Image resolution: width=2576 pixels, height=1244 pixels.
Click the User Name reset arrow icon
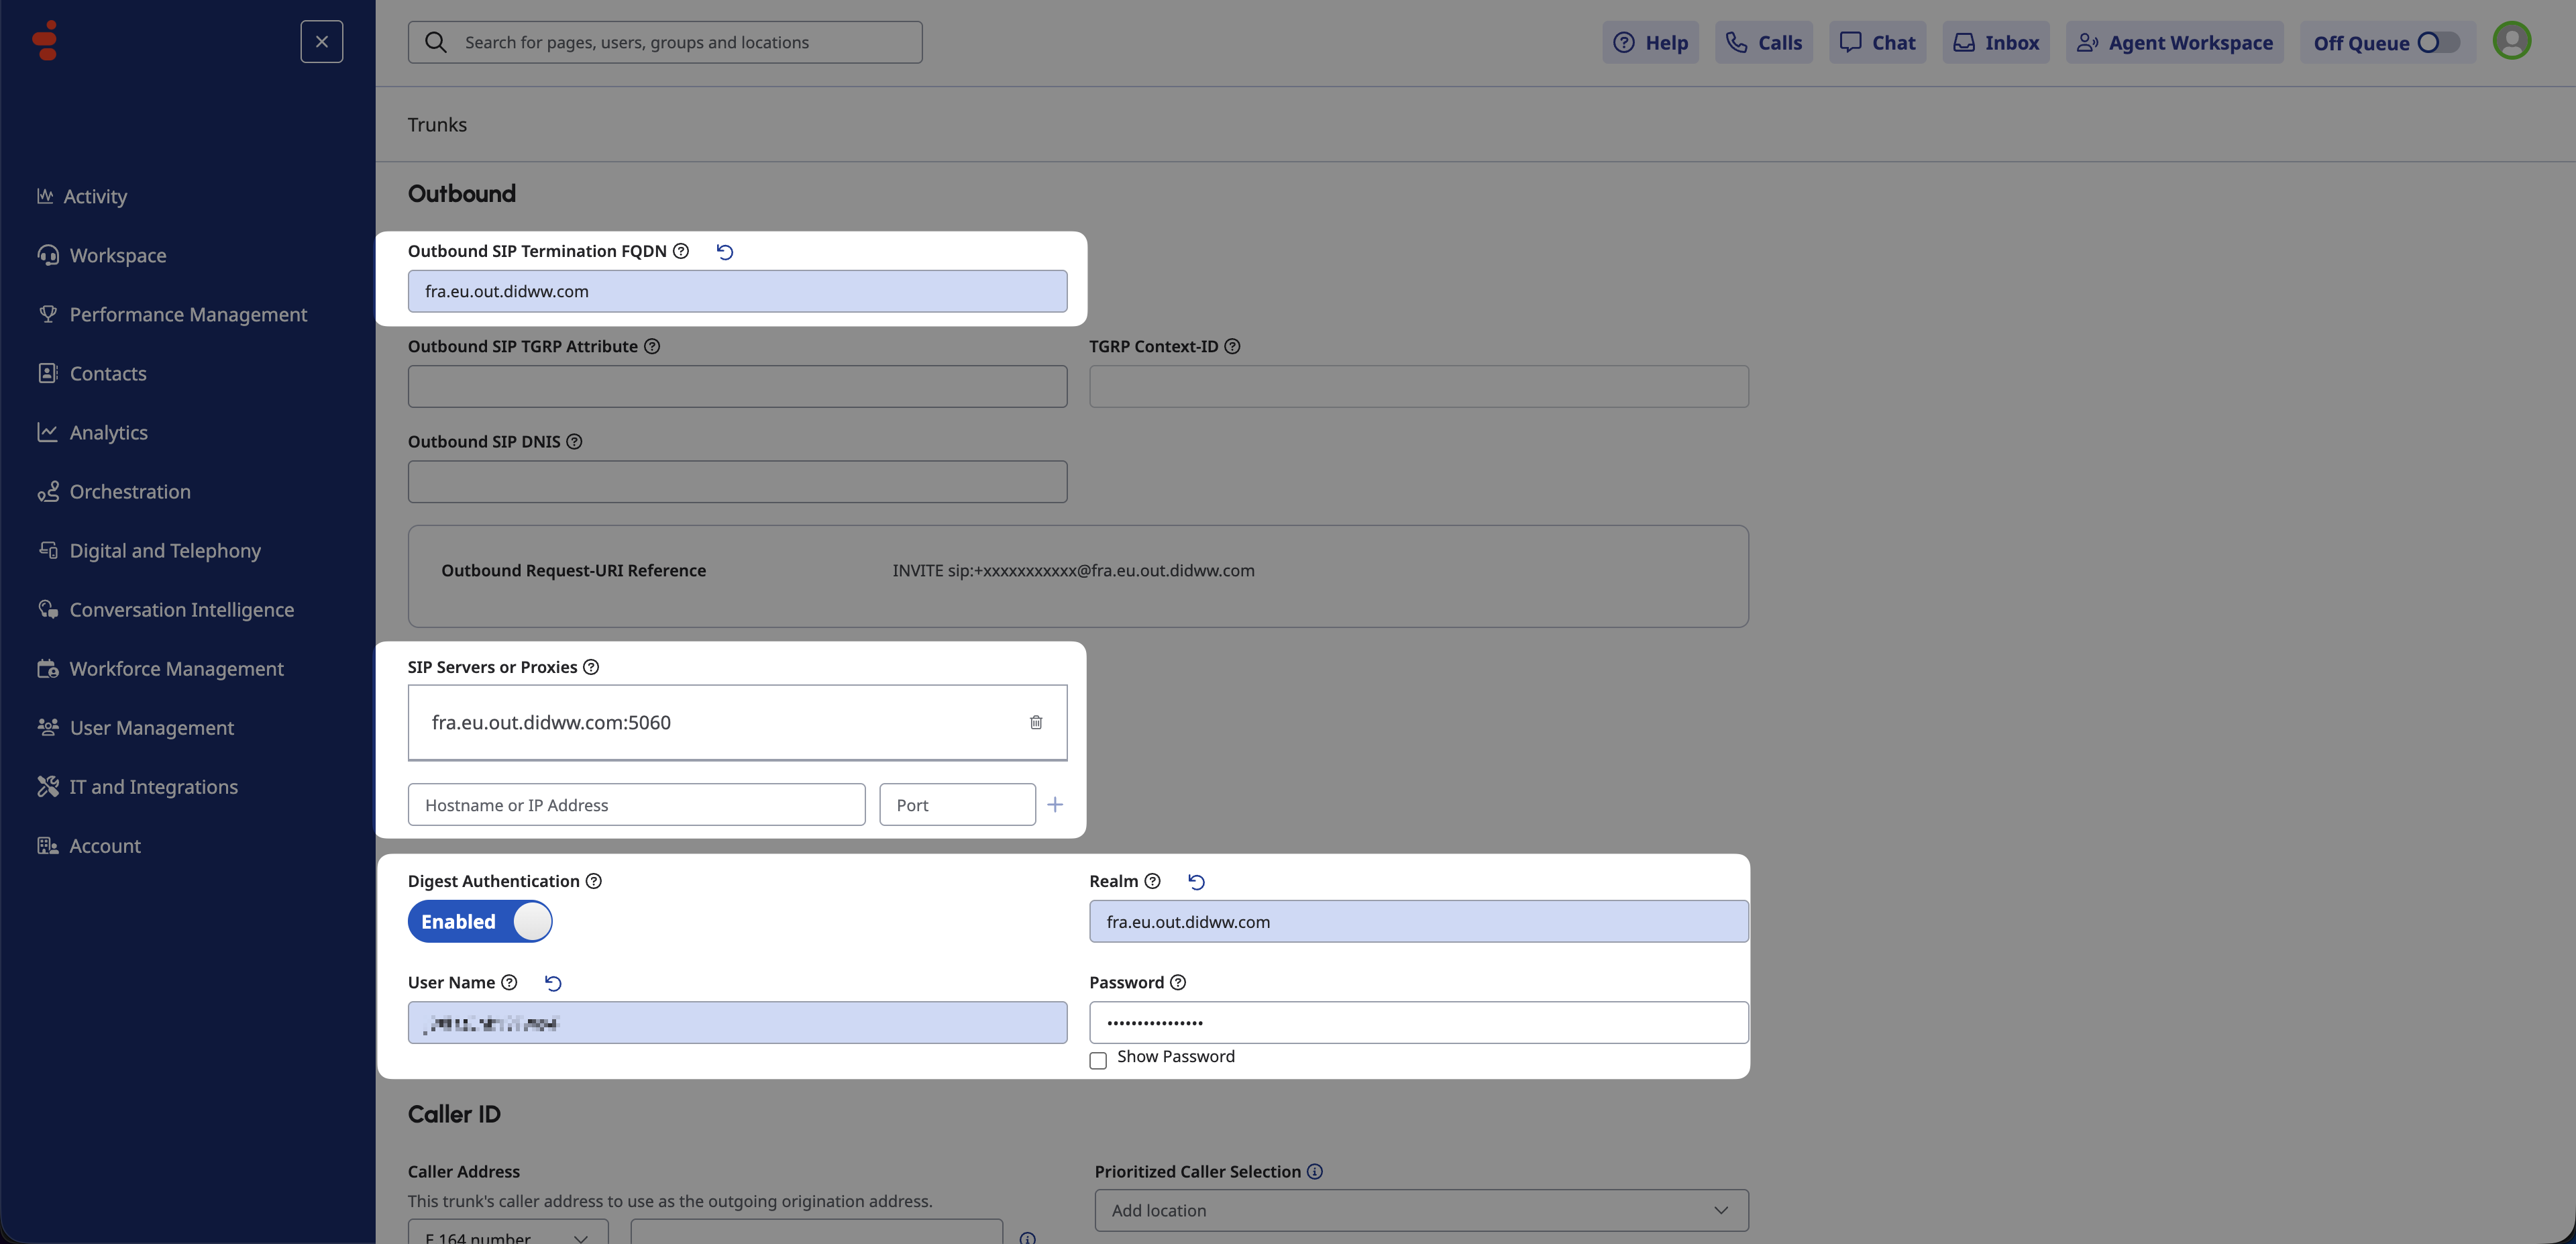click(x=553, y=983)
